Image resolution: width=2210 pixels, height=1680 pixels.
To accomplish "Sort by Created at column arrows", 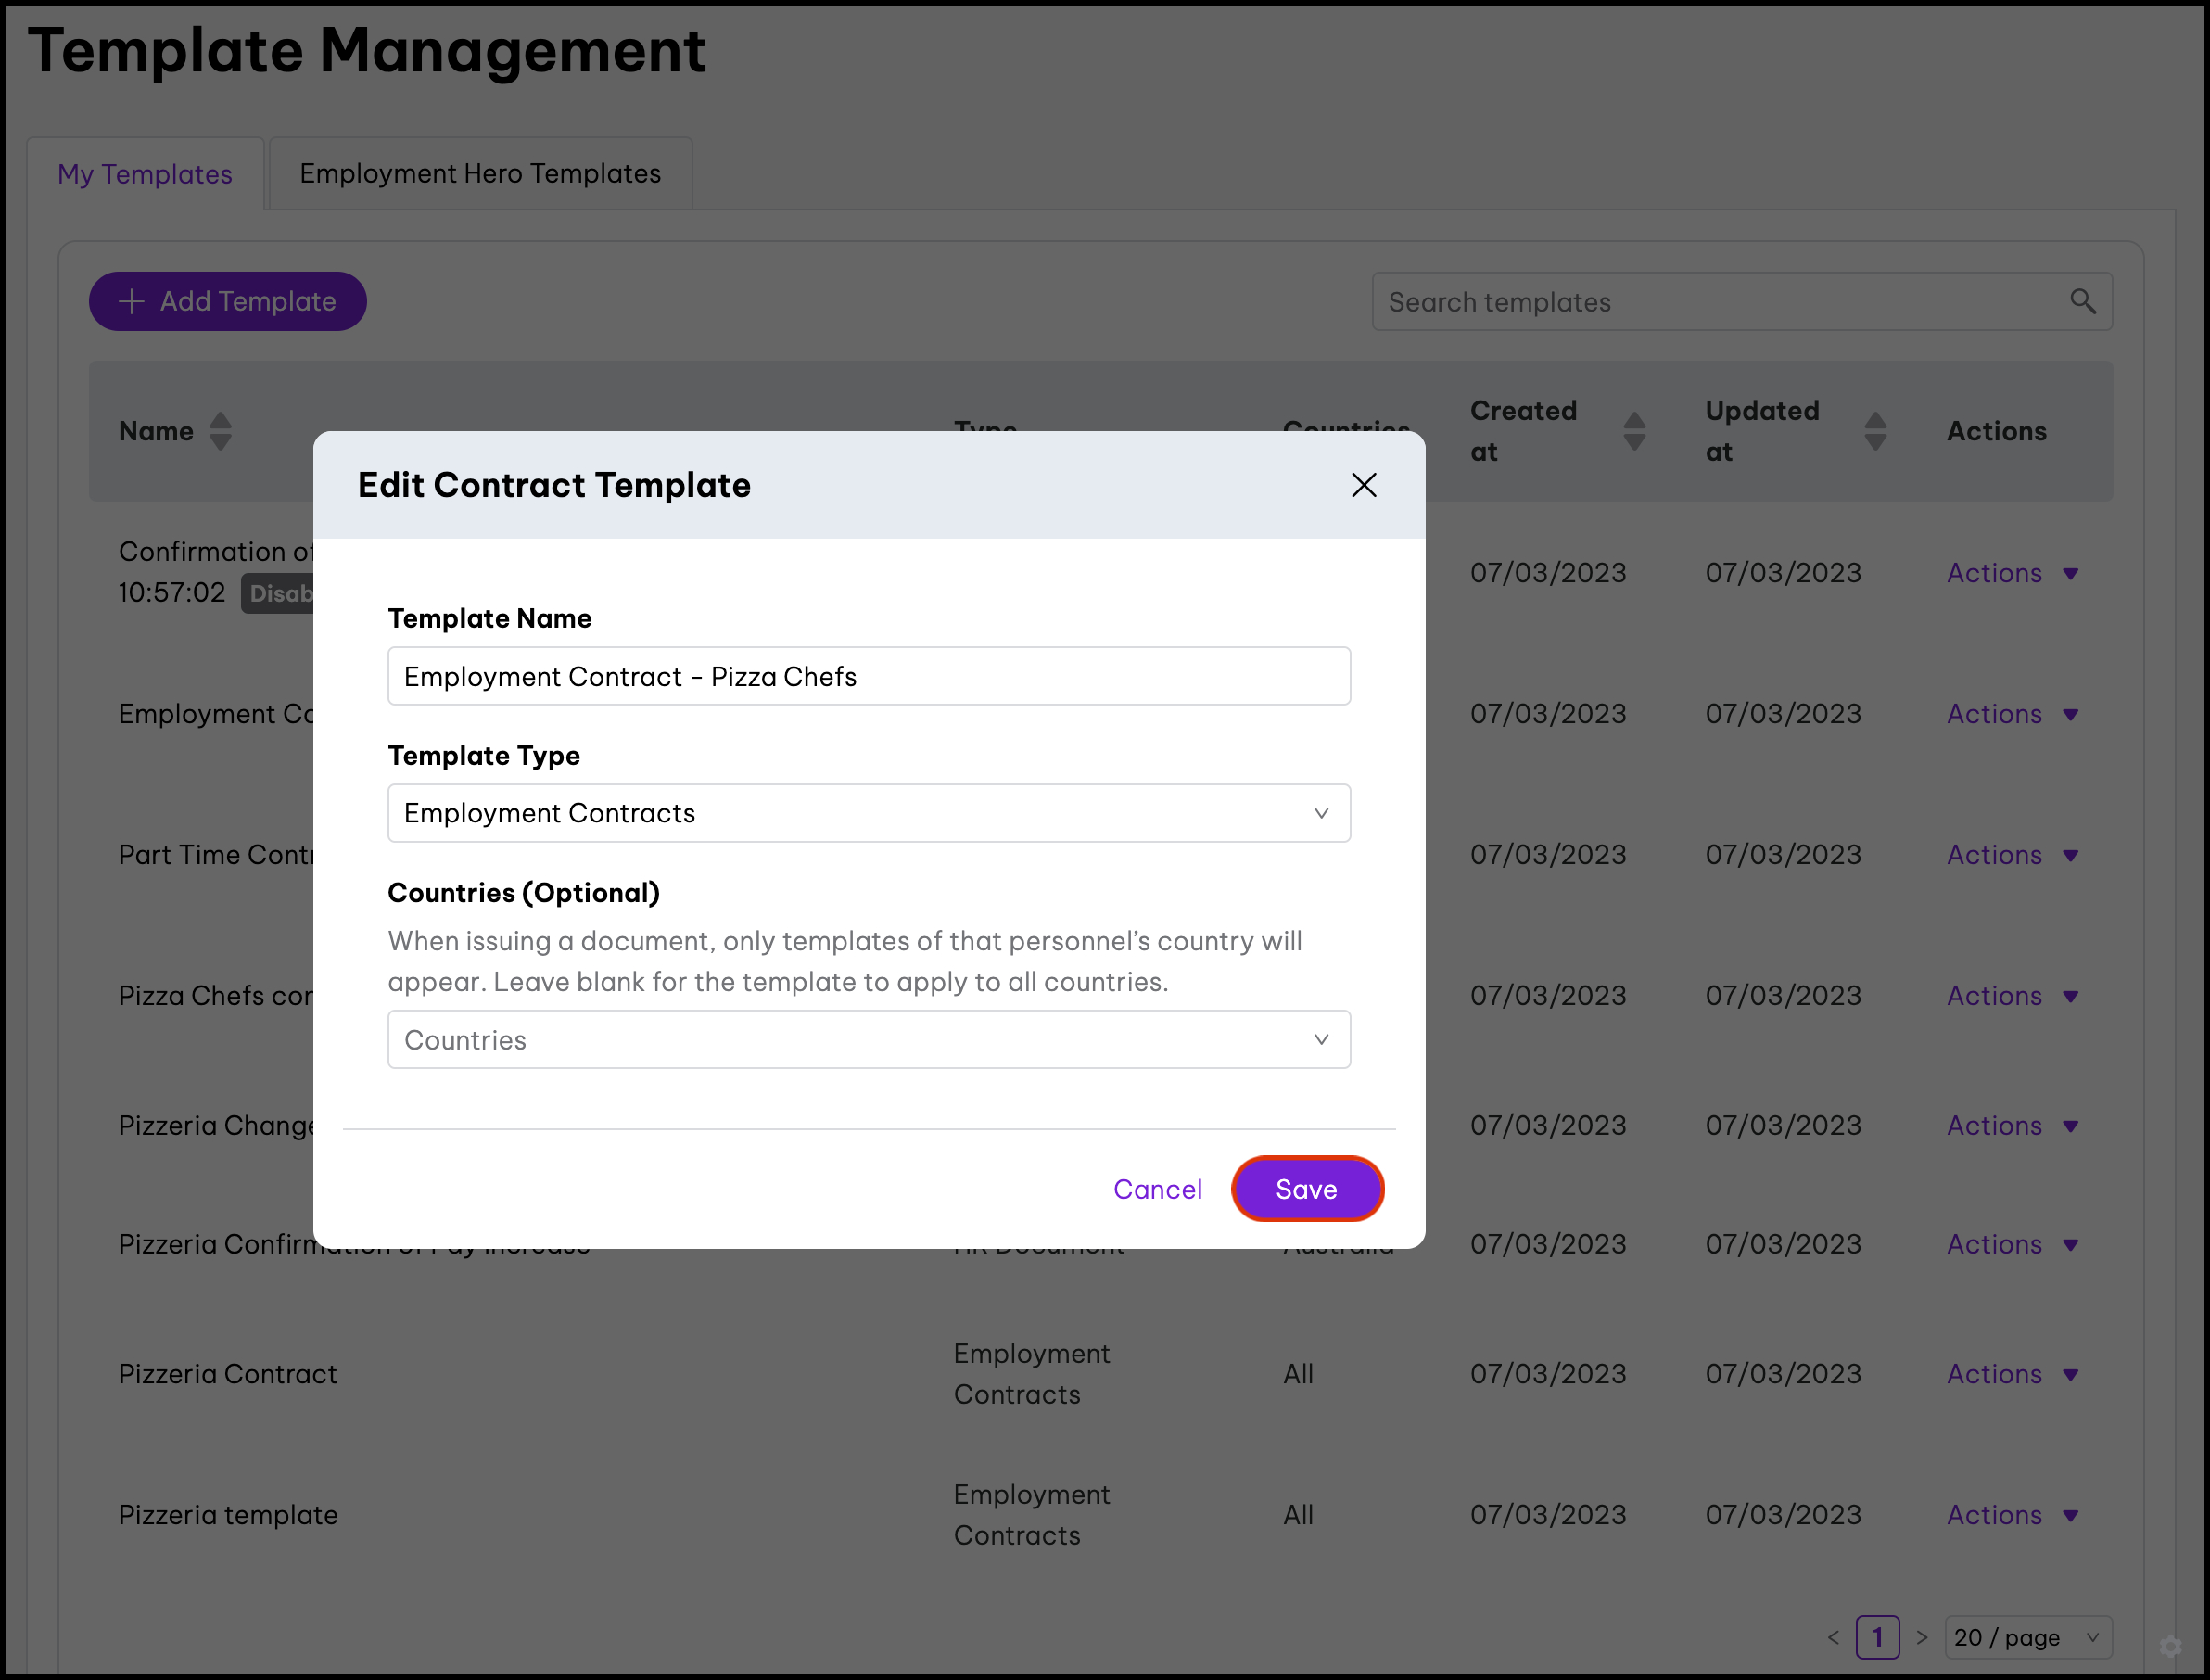I will (x=1634, y=431).
